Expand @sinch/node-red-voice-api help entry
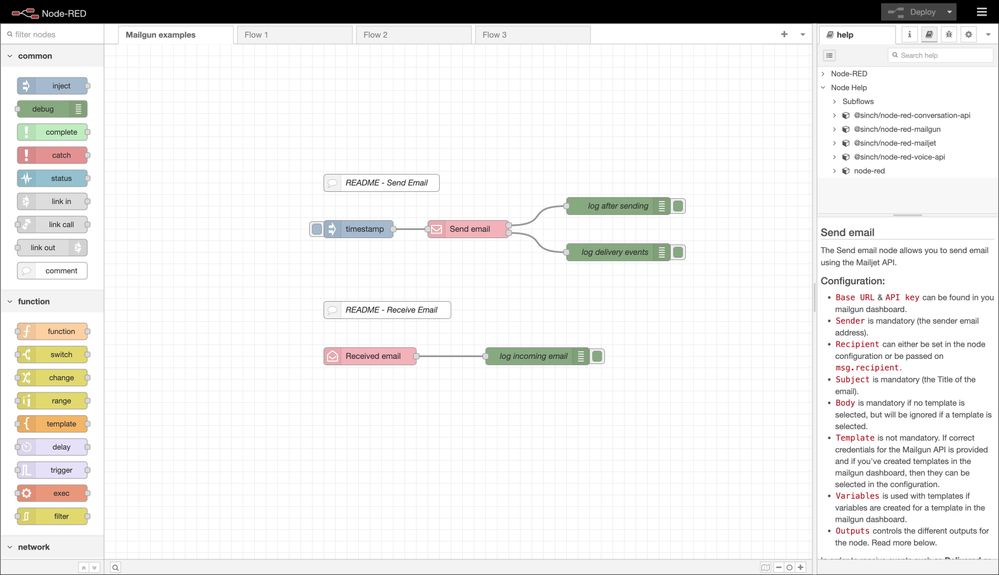999x575 pixels. [835, 157]
